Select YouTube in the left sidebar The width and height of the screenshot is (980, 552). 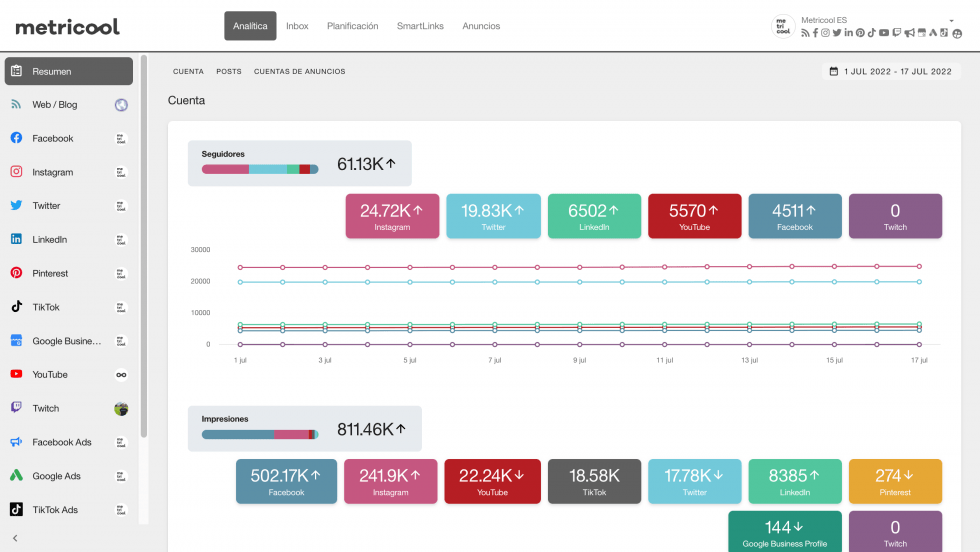coord(49,375)
